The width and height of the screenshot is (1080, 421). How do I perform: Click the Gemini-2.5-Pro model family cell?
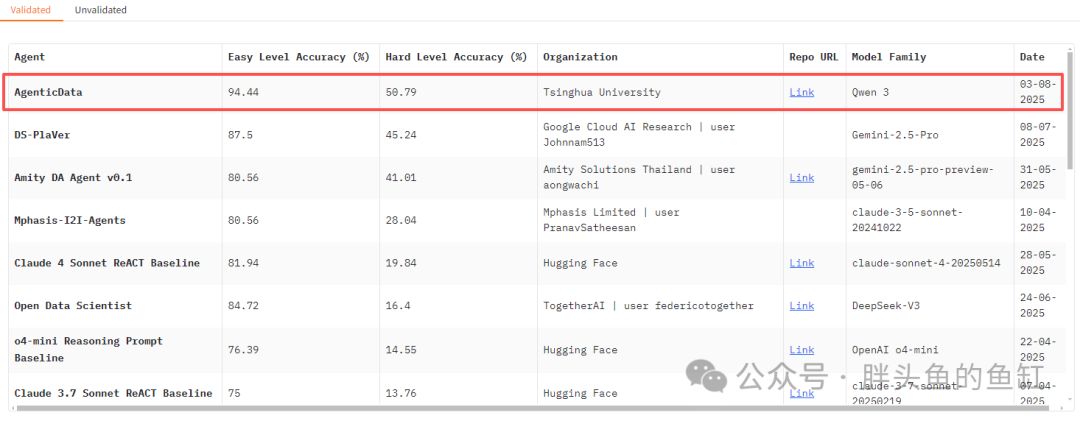point(895,135)
